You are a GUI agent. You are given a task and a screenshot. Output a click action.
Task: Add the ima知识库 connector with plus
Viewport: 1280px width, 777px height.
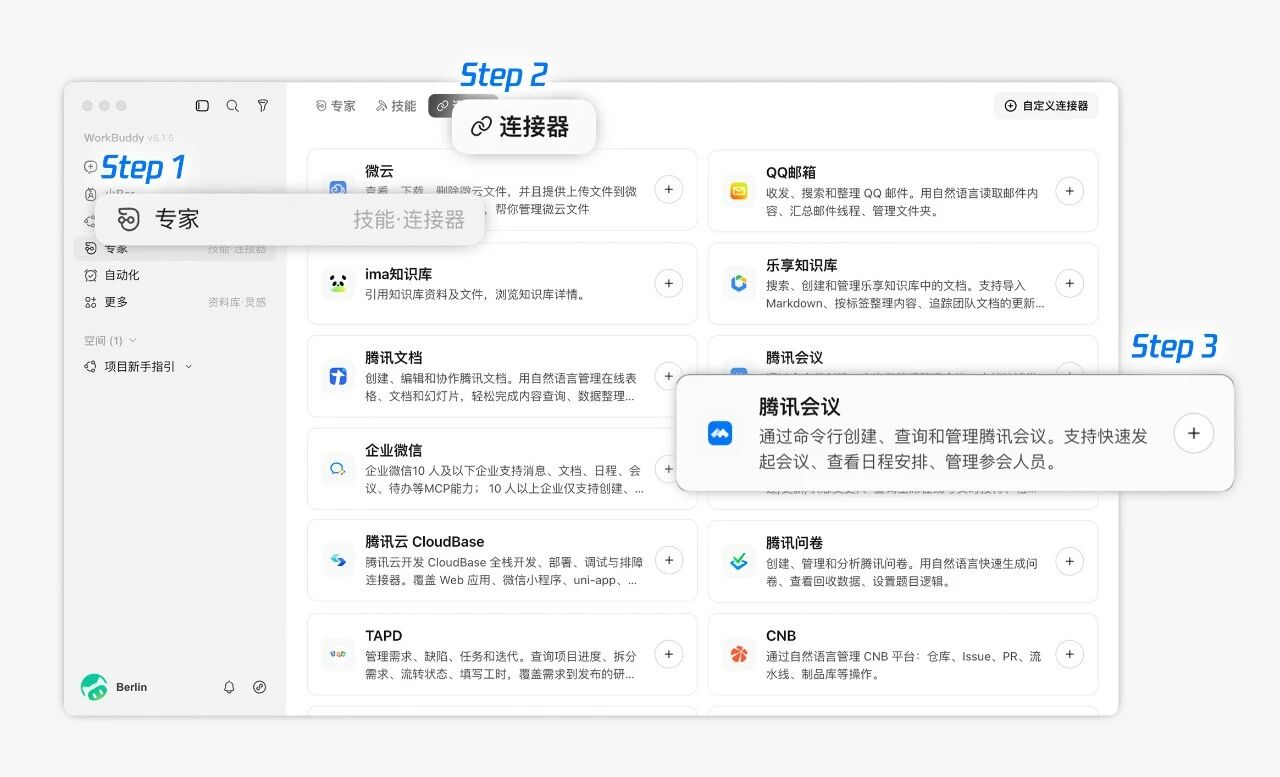point(669,283)
